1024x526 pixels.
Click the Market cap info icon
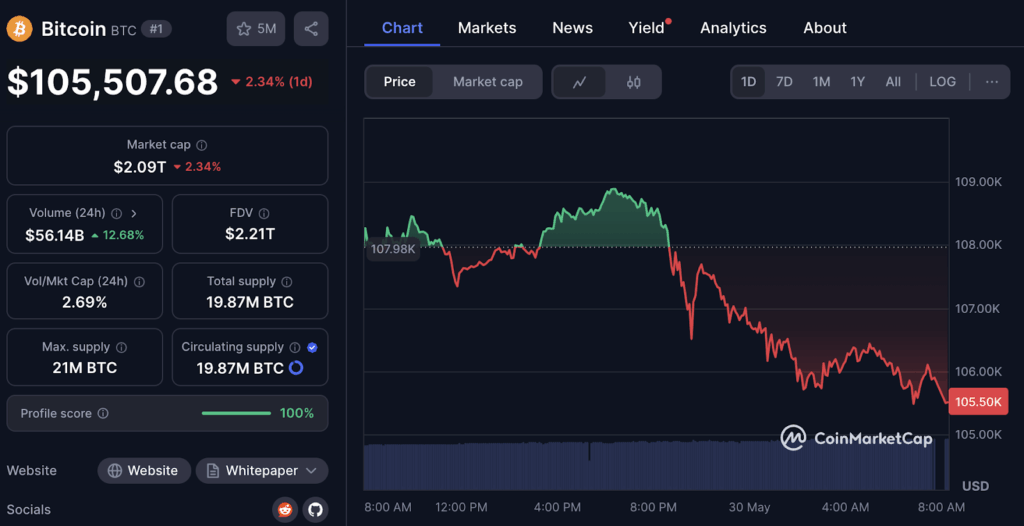(202, 145)
